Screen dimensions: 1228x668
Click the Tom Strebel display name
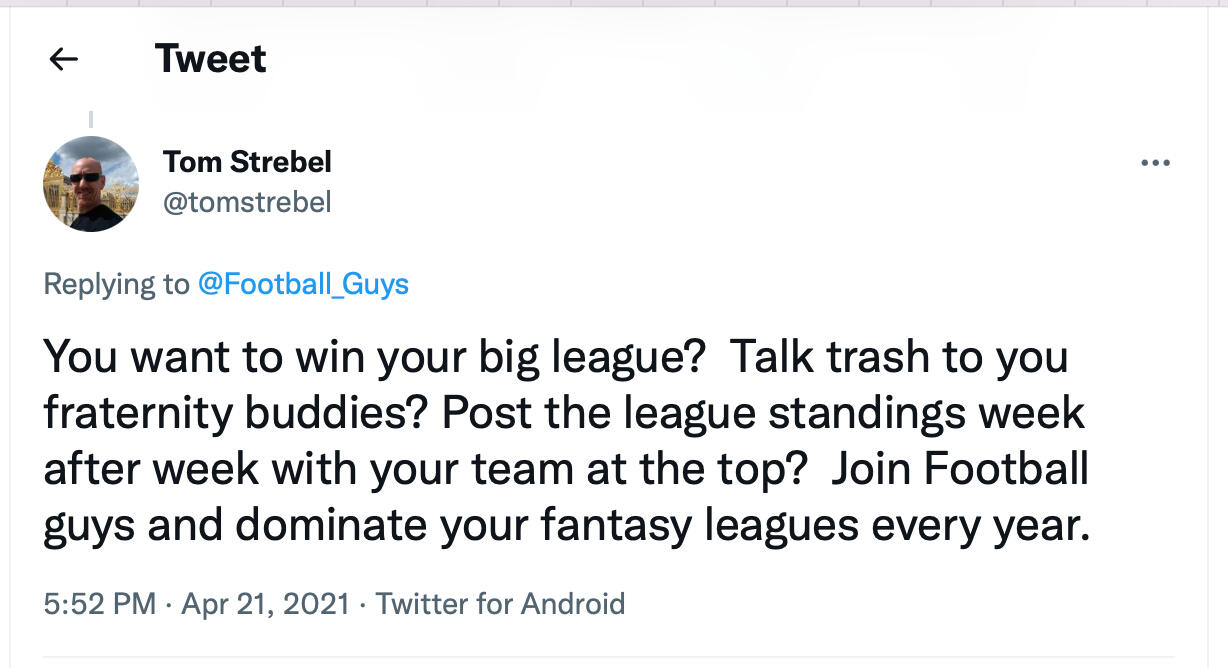[247, 161]
